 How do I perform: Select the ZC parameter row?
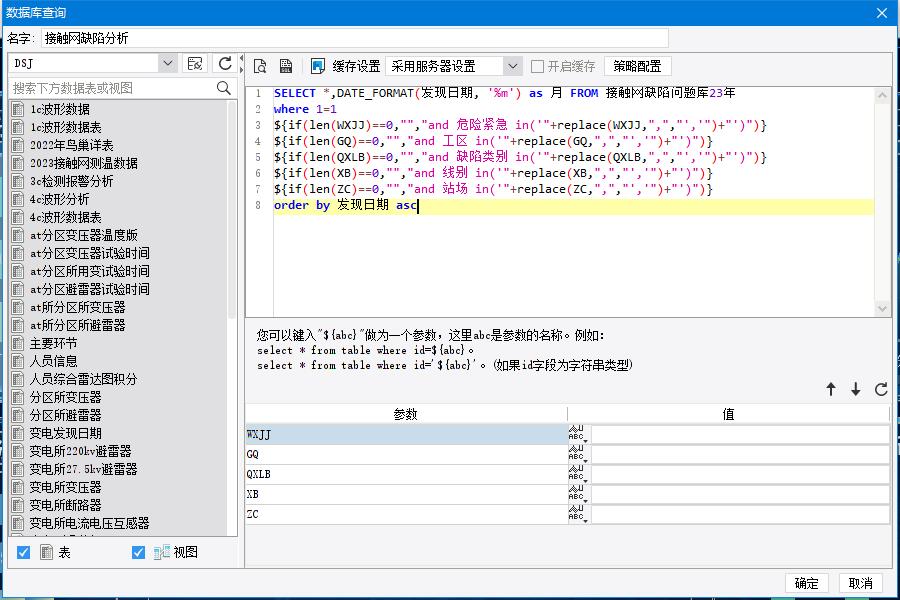click(x=406, y=514)
